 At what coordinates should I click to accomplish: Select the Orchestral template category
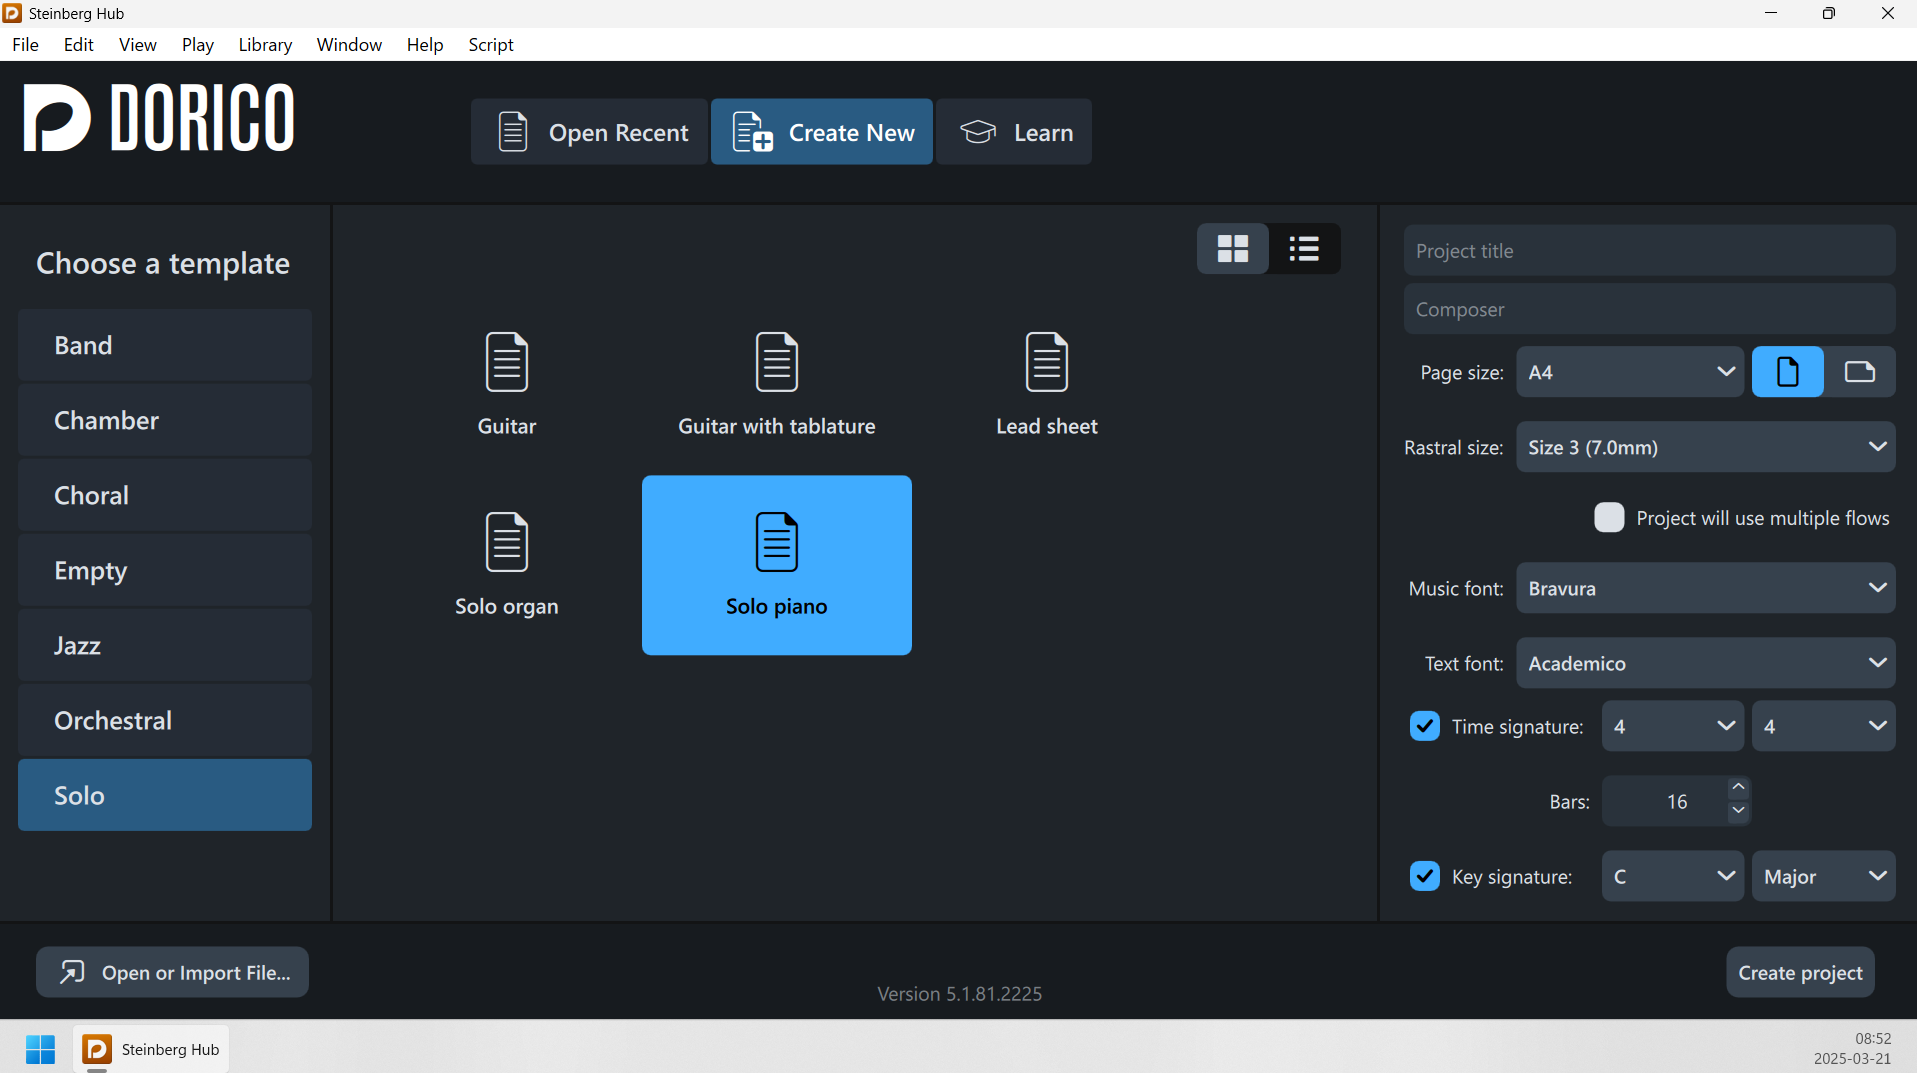tap(165, 720)
